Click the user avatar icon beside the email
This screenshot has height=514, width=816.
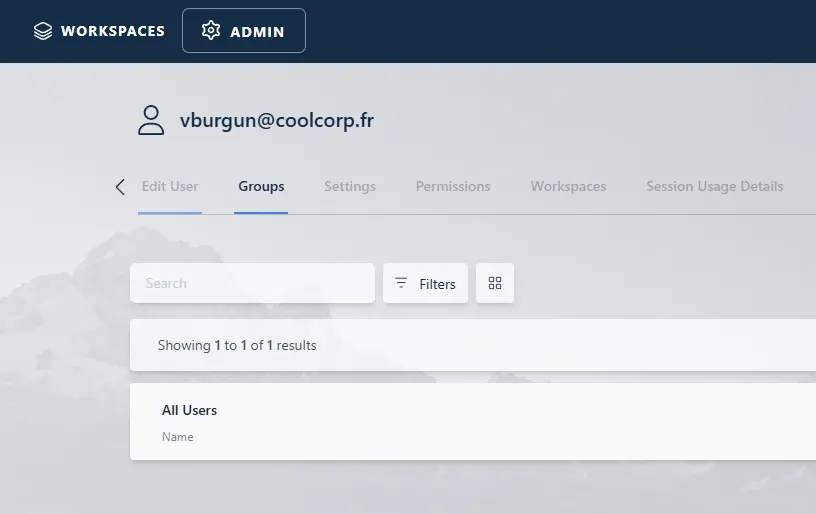coord(151,120)
